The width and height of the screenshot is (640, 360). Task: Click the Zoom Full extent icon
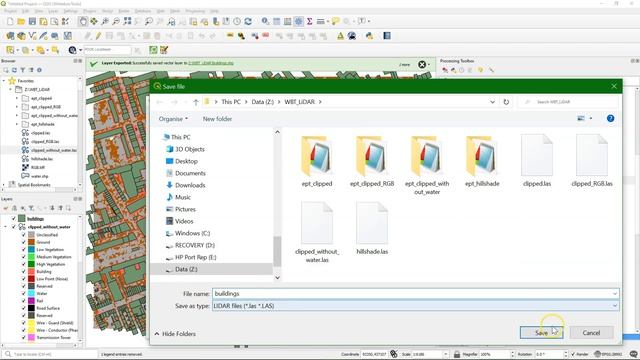tap(127, 21)
